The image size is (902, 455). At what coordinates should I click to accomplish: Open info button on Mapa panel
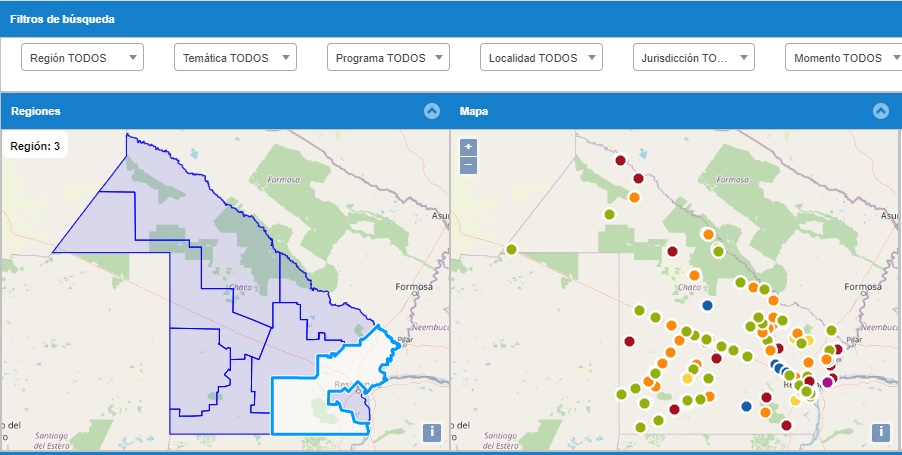[x=881, y=432]
